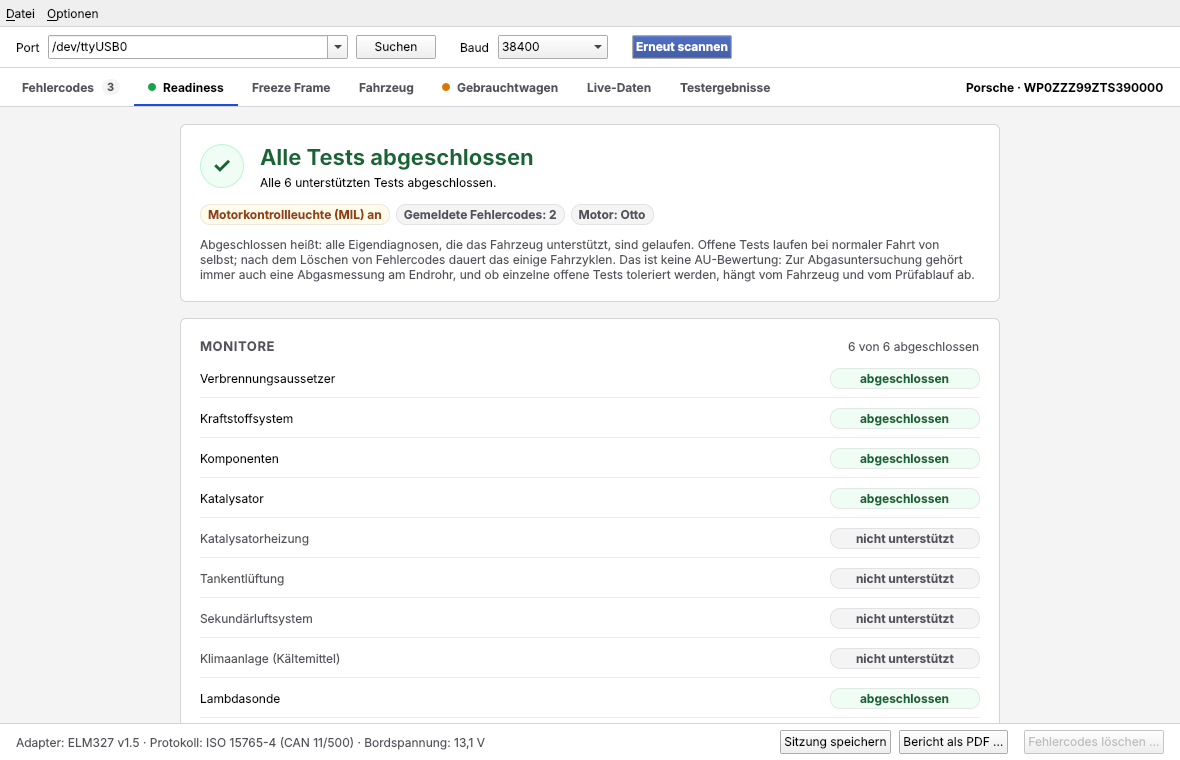Click the Motorkontrollleuchte (MIL) an badge
The height and width of the screenshot is (760, 1180).
pos(295,214)
